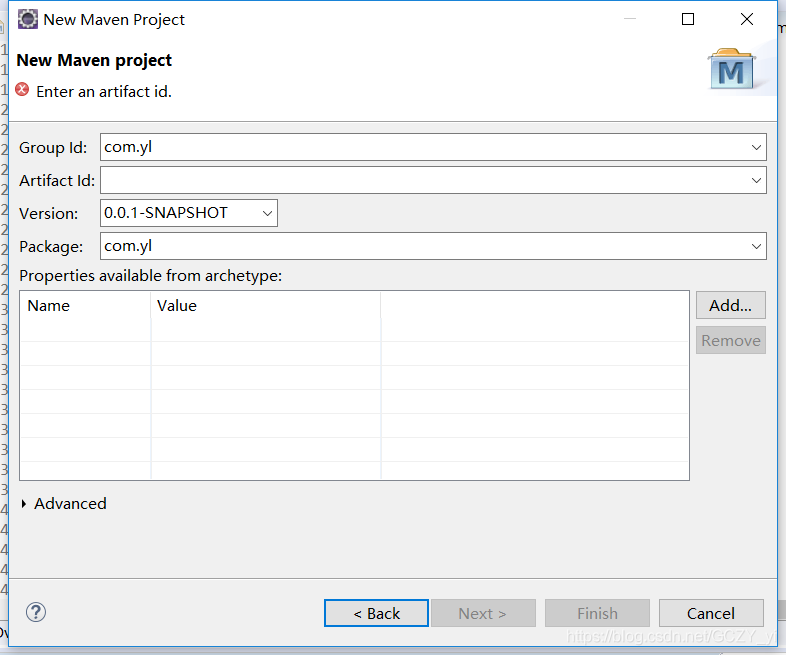Click the Package: label

tap(51, 247)
